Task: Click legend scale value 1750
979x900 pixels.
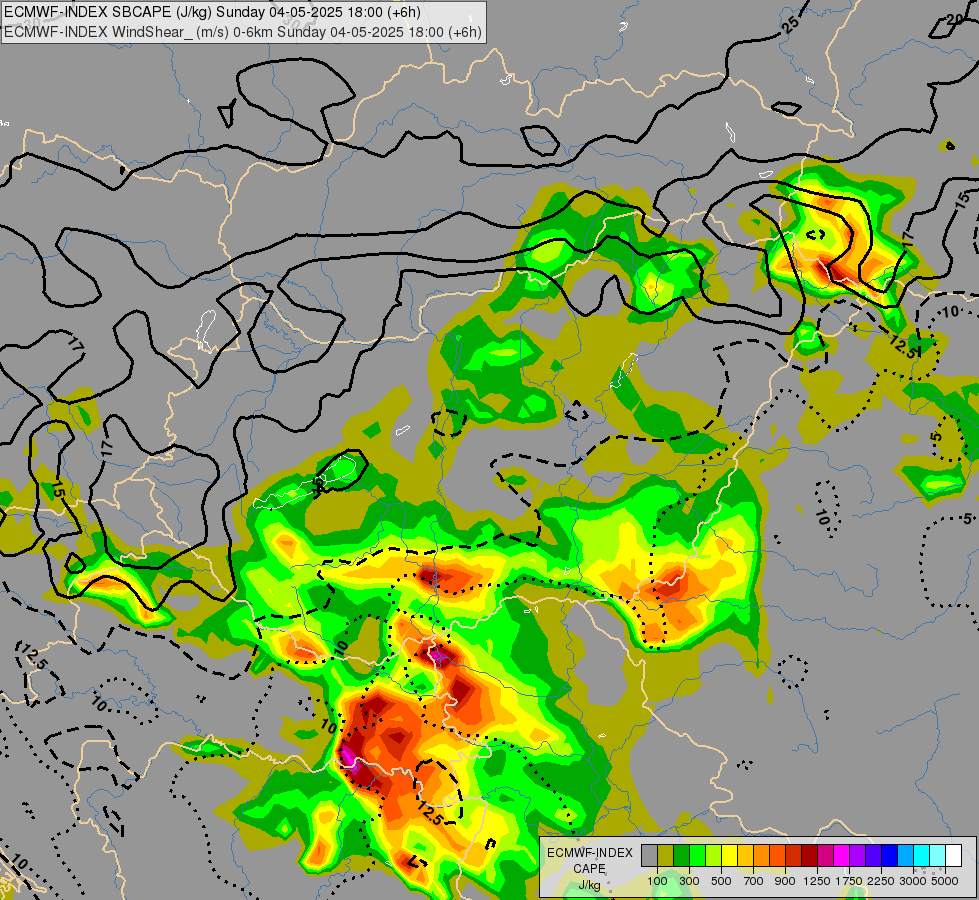Action: (849, 881)
